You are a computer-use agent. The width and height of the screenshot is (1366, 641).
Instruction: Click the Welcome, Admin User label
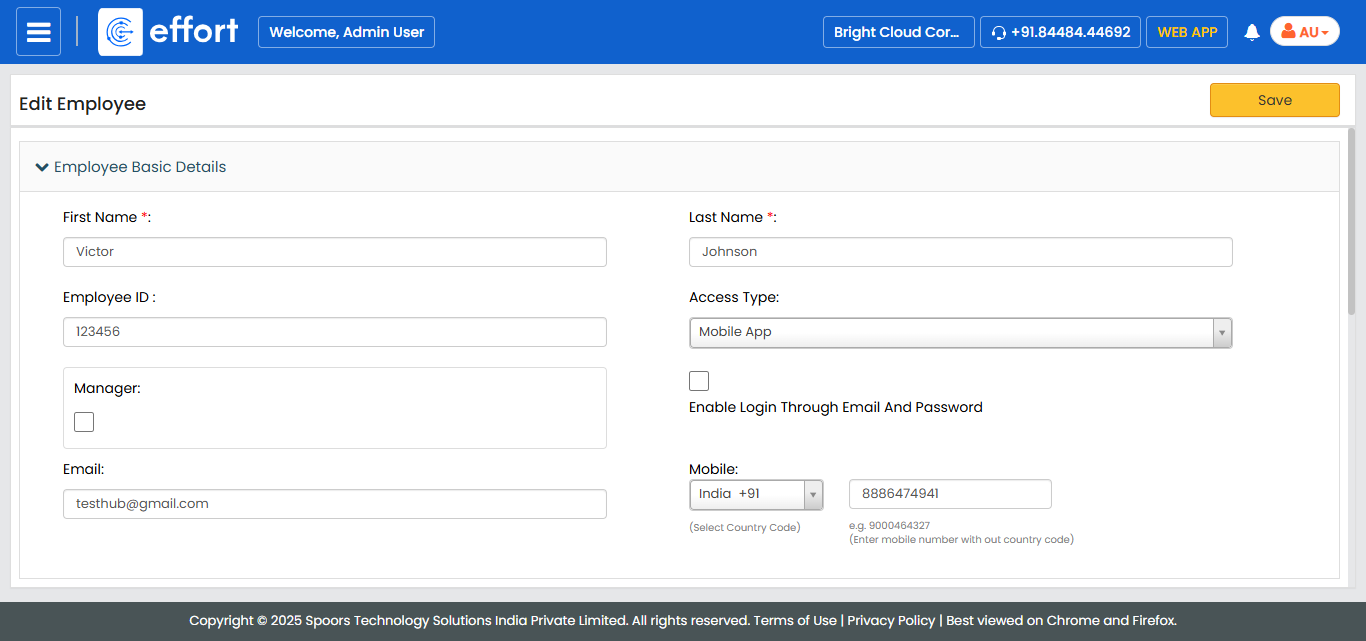[x=346, y=32]
